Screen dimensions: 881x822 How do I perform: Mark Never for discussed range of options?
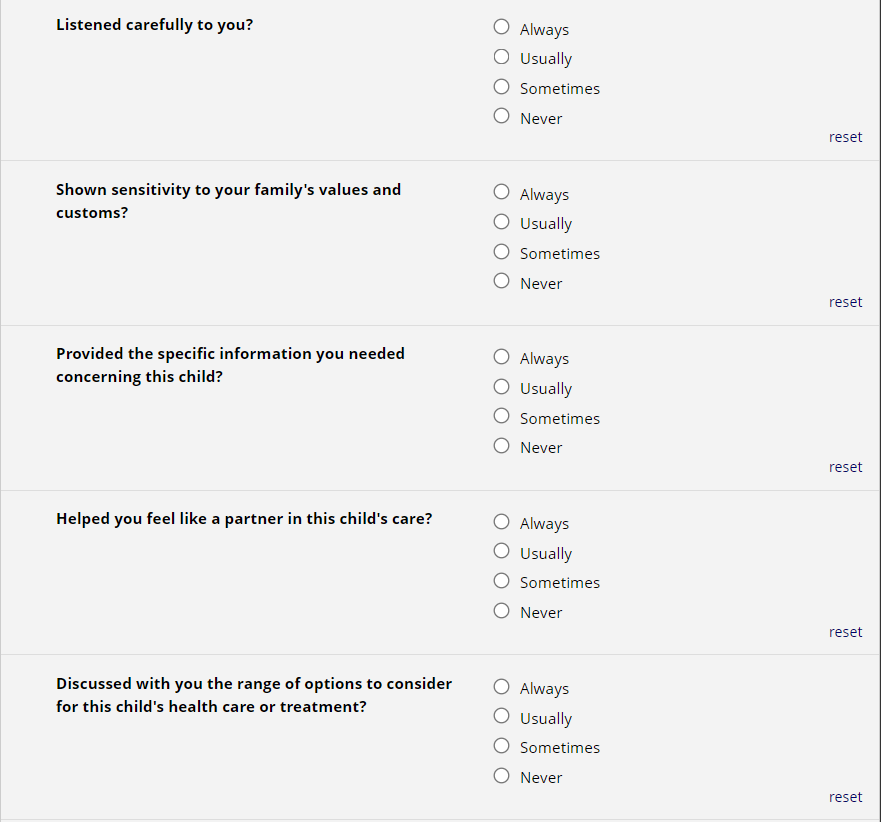(x=502, y=775)
